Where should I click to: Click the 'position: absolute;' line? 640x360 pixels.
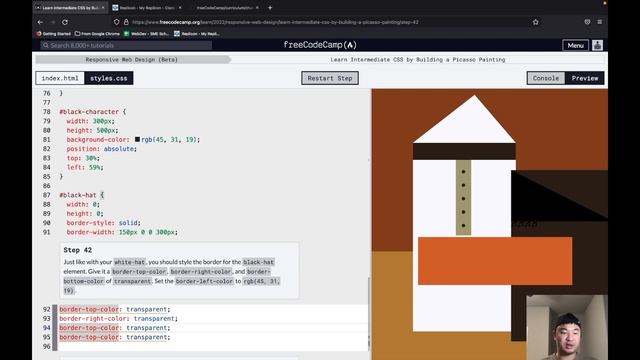tap(102, 149)
